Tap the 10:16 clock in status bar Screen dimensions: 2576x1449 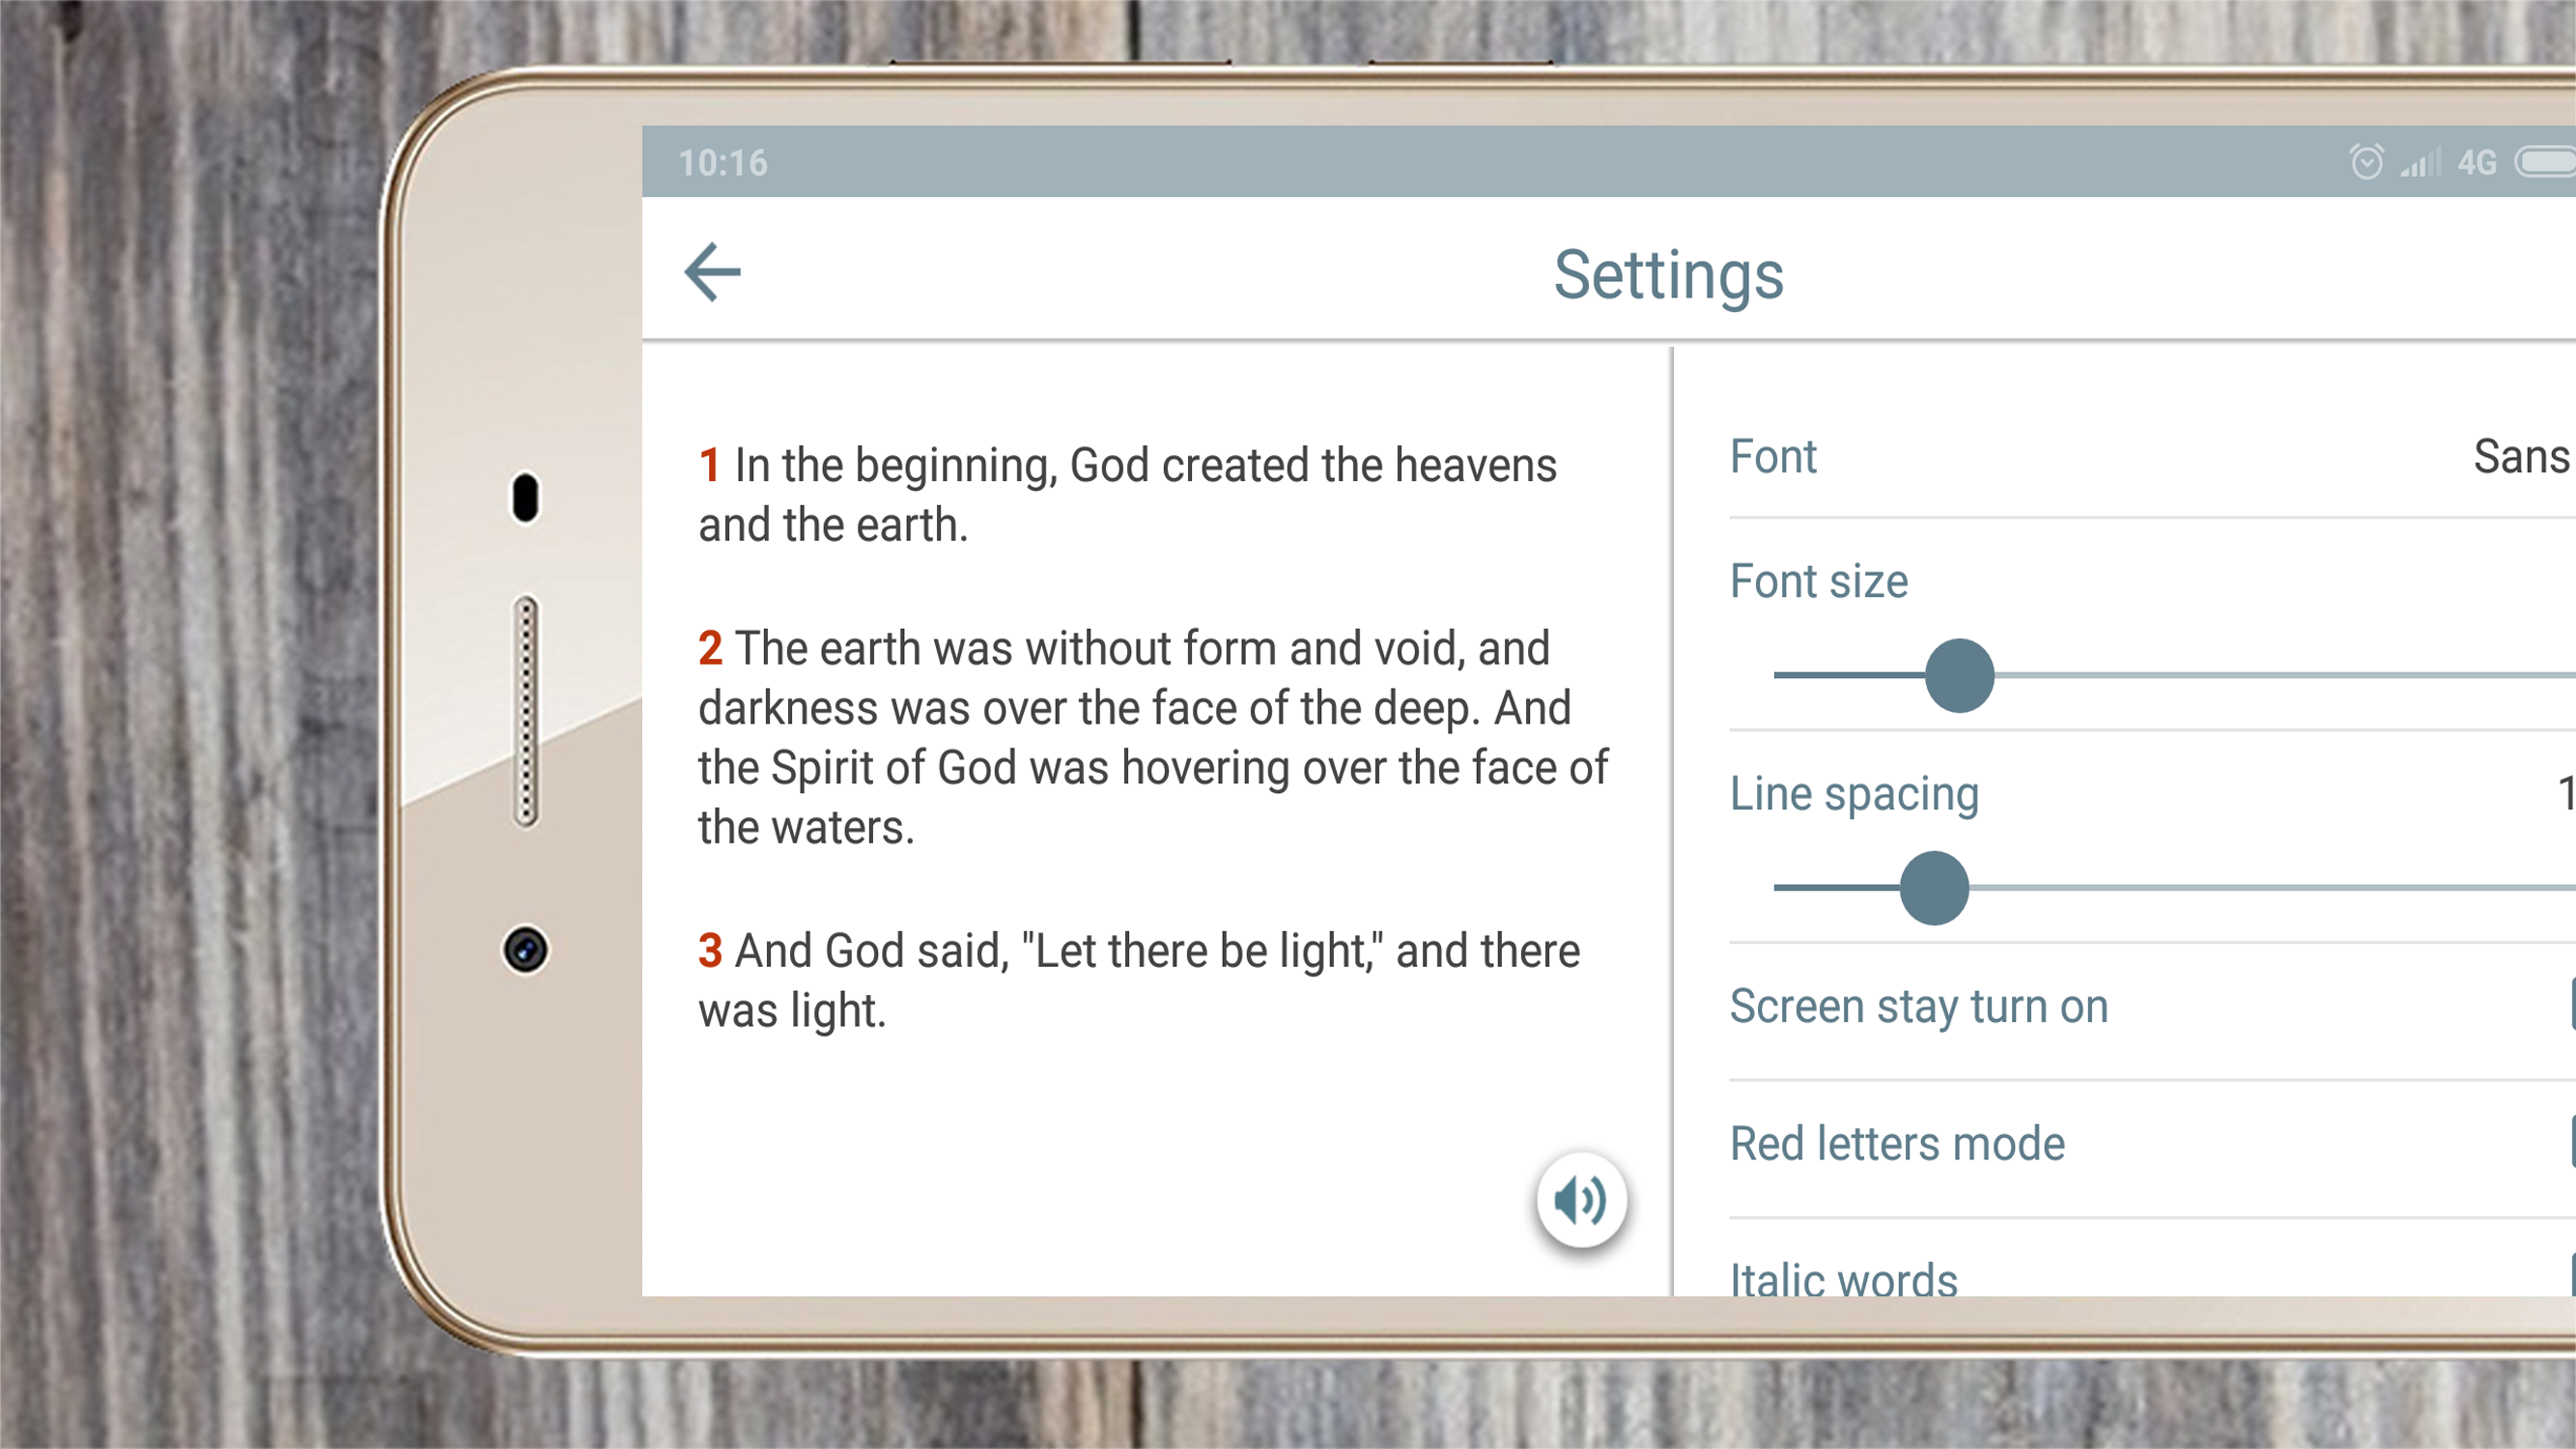(x=723, y=163)
